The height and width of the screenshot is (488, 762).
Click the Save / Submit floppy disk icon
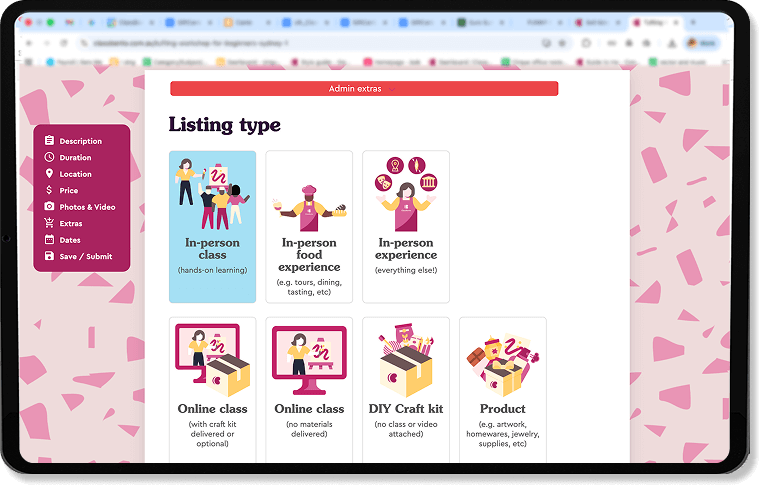pyautogui.click(x=49, y=256)
